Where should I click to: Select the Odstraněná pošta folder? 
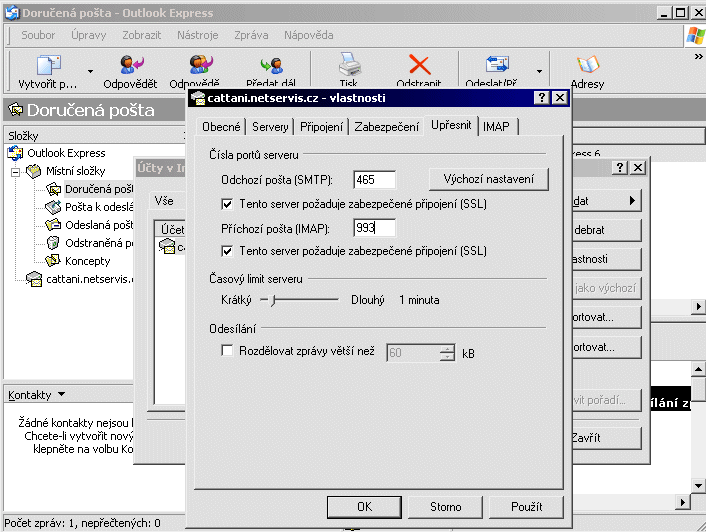click(99, 243)
